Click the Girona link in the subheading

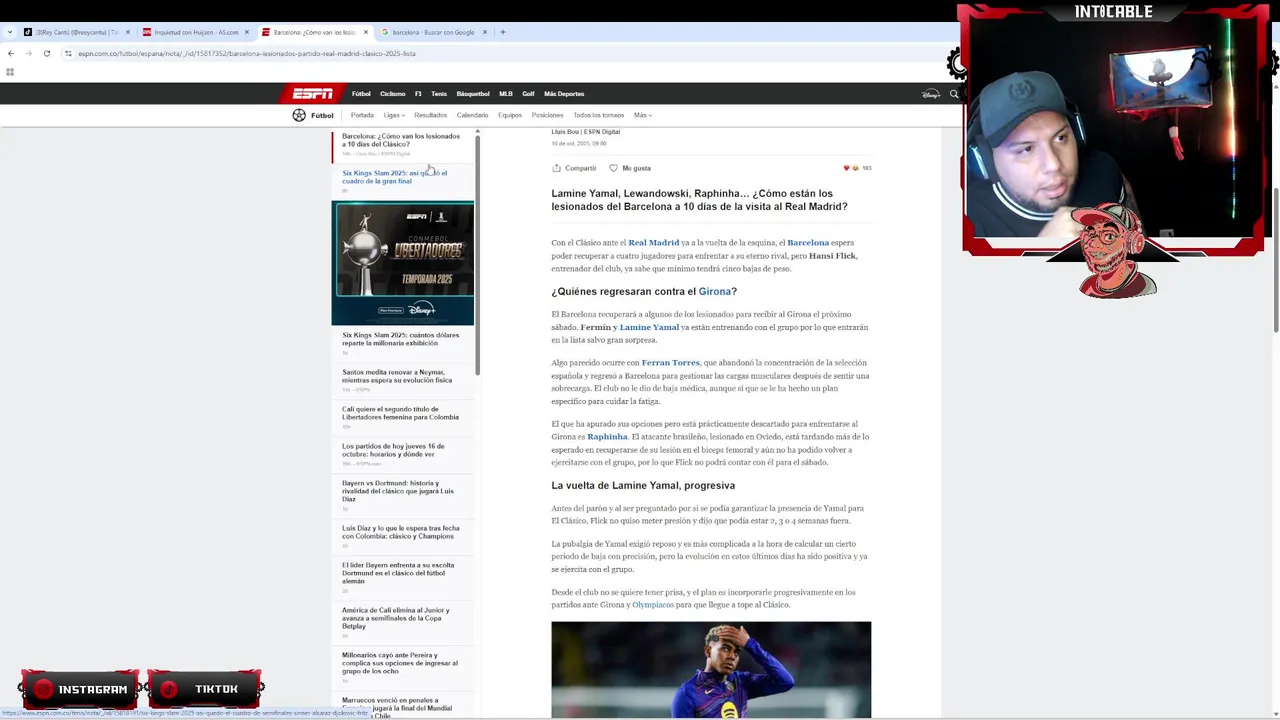pyautogui.click(x=714, y=292)
